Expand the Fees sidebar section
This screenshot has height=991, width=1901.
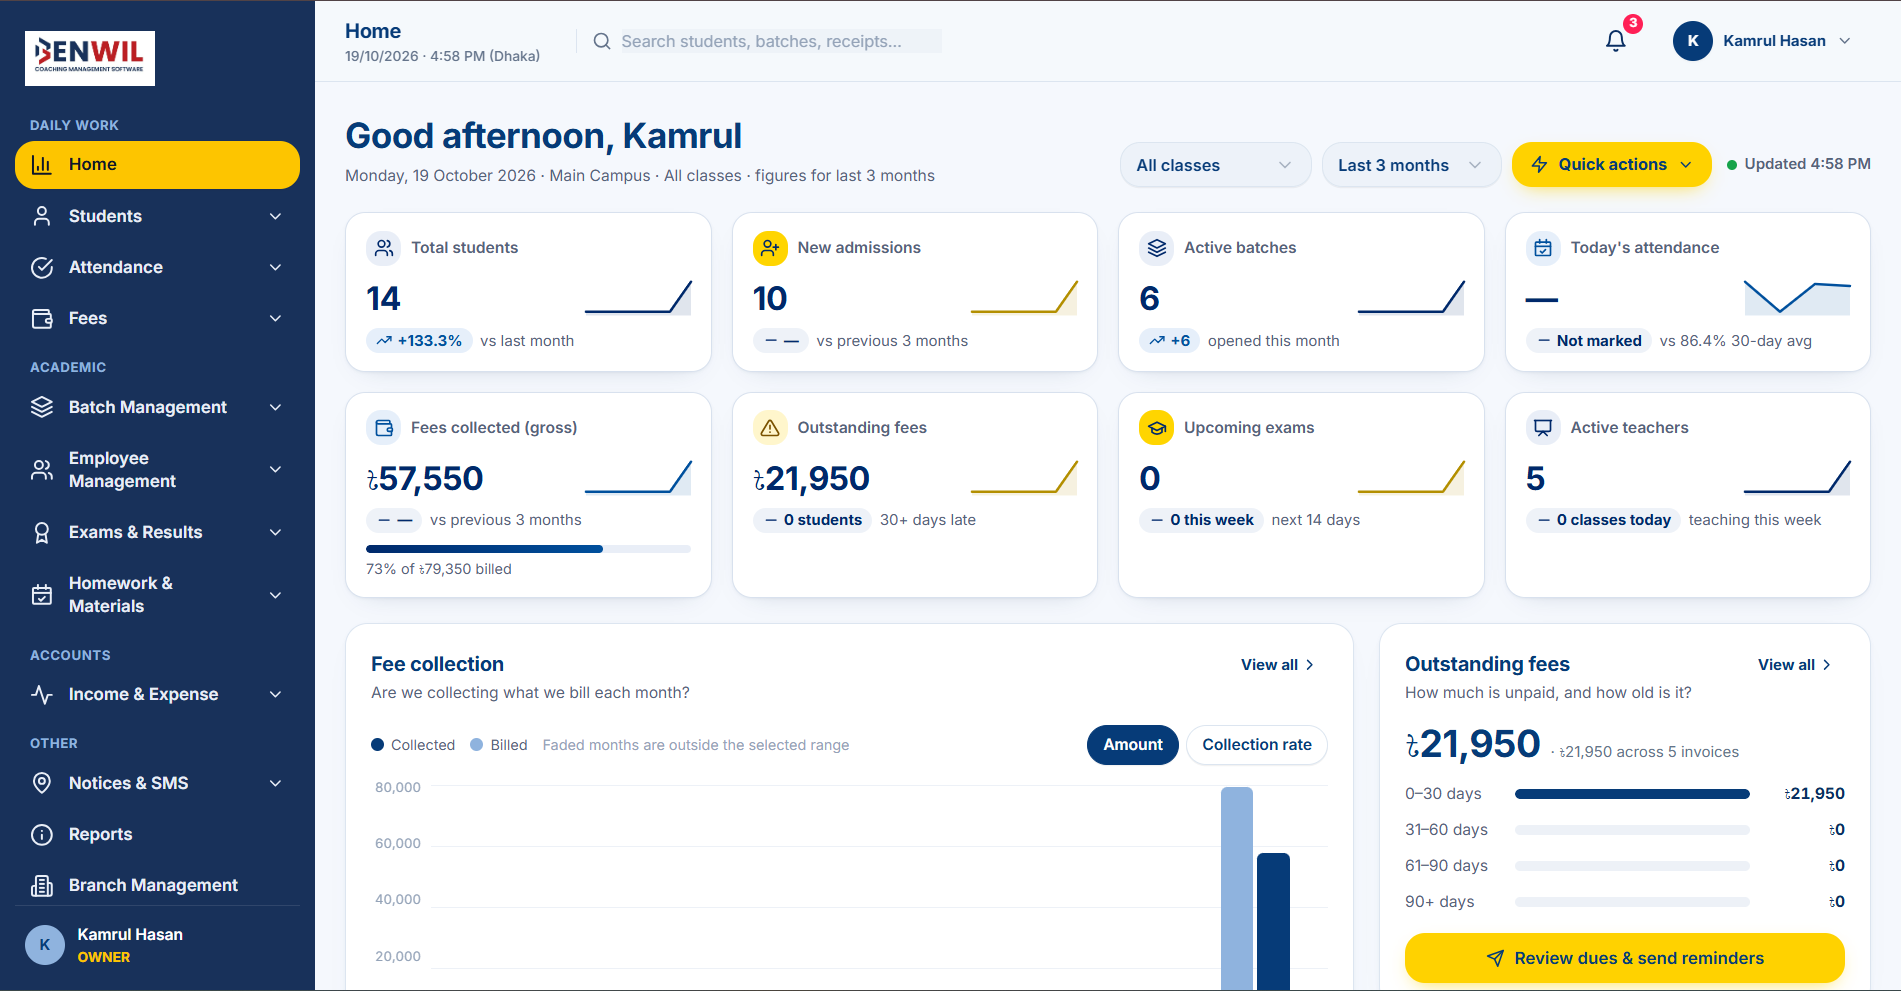[x=157, y=318]
